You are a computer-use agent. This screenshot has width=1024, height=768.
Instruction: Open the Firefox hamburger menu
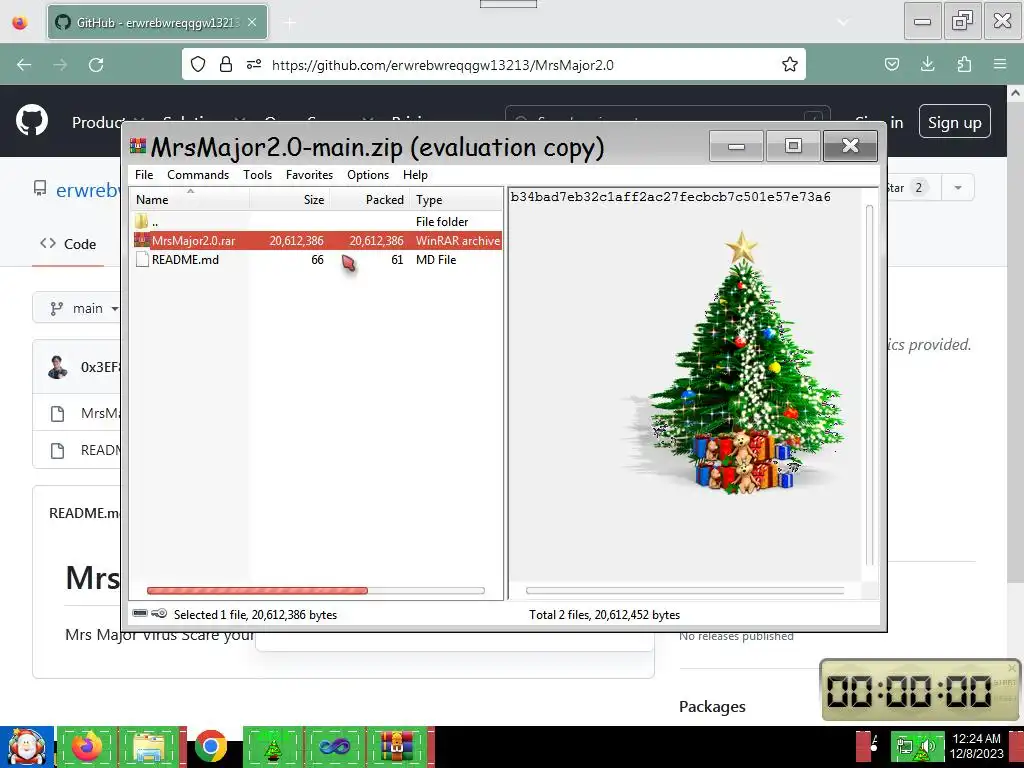[1000, 64]
